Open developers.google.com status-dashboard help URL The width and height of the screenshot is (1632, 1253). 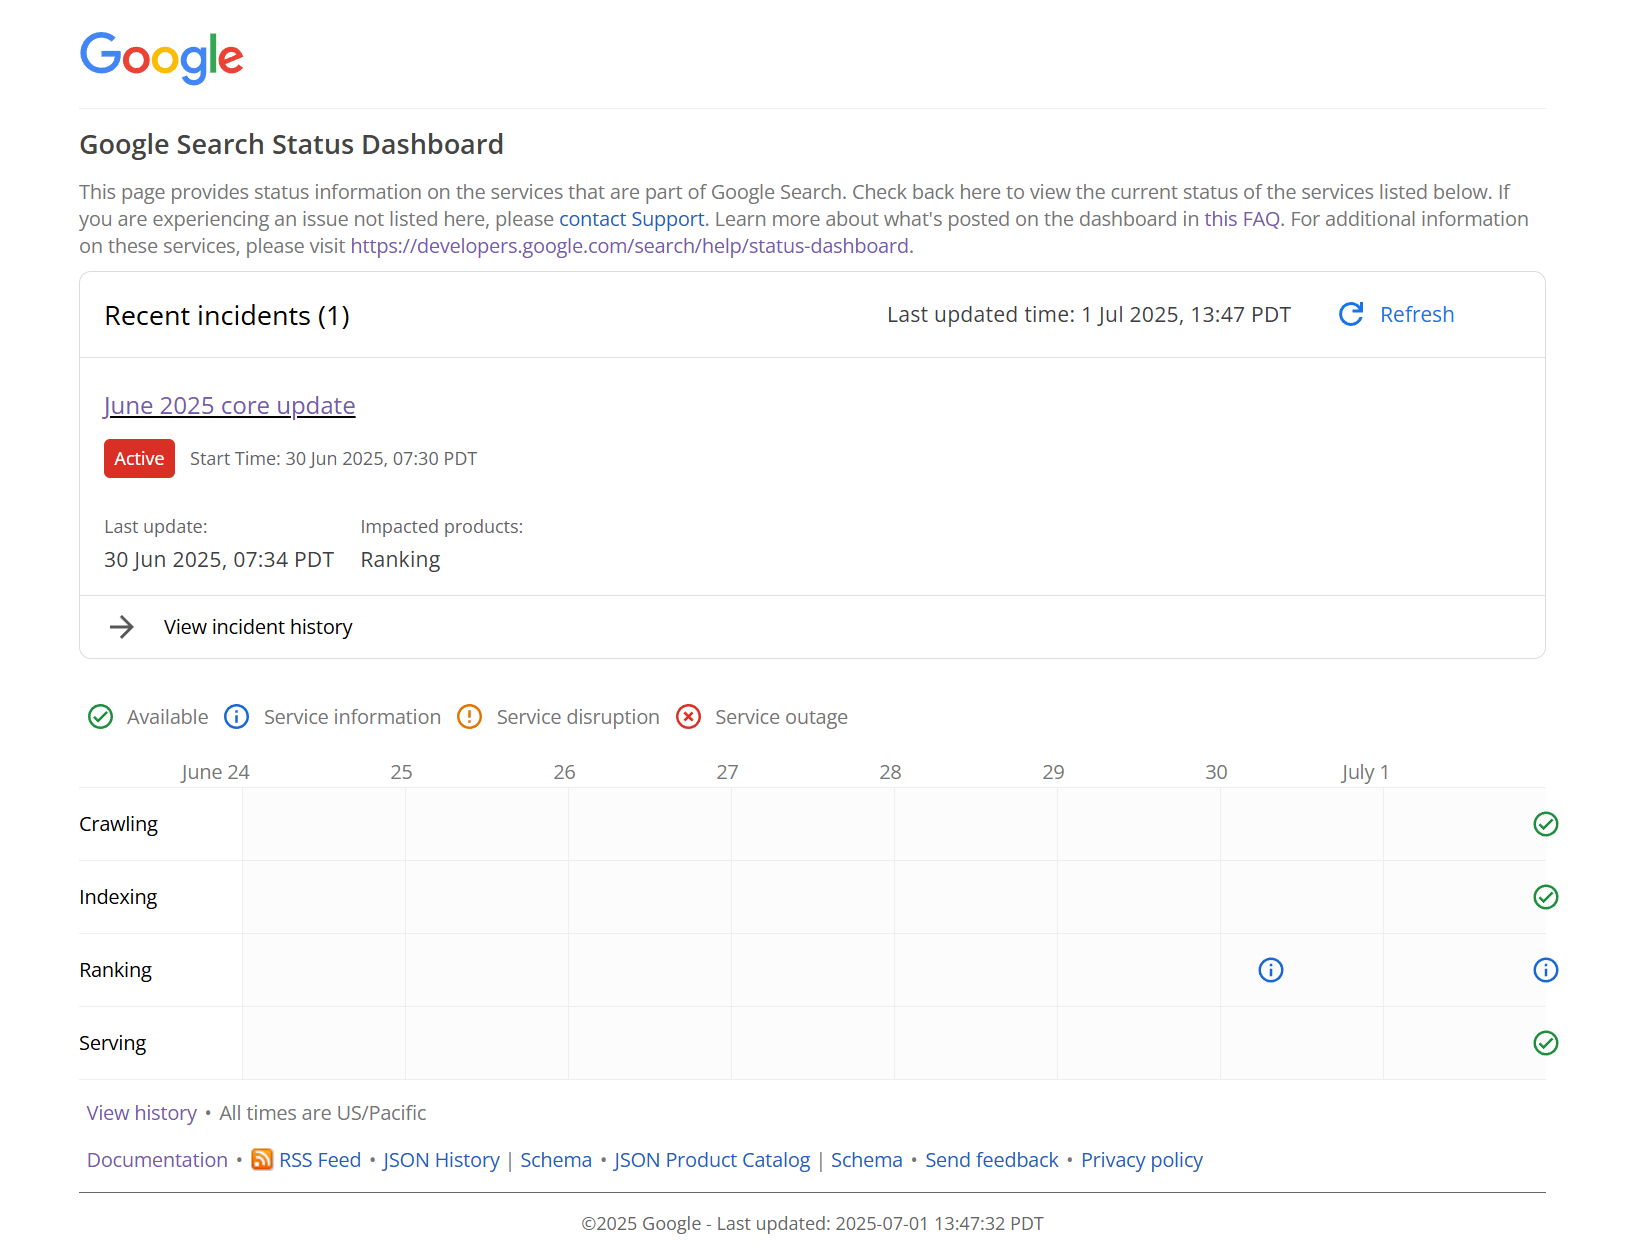pyautogui.click(x=630, y=246)
